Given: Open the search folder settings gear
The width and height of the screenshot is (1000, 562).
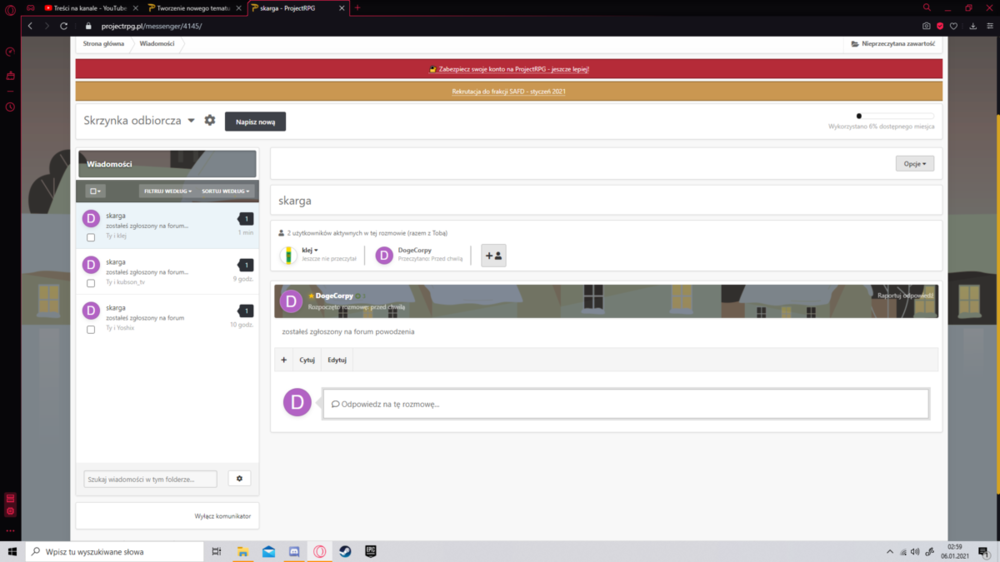Looking at the screenshot, I should (239, 478).
